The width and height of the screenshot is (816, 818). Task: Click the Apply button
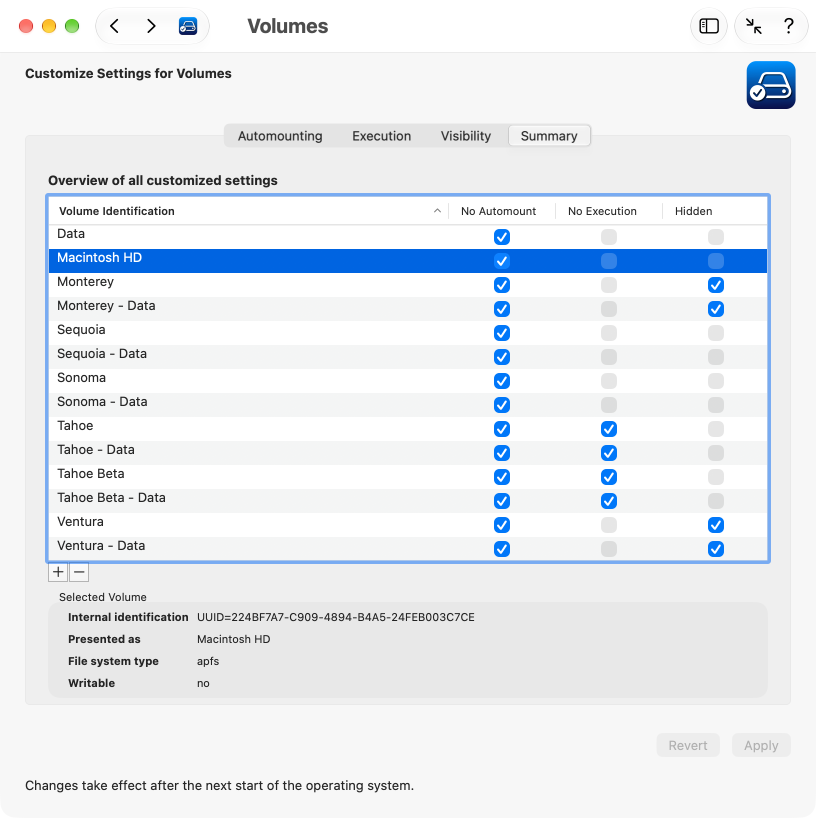coord(761,745)
